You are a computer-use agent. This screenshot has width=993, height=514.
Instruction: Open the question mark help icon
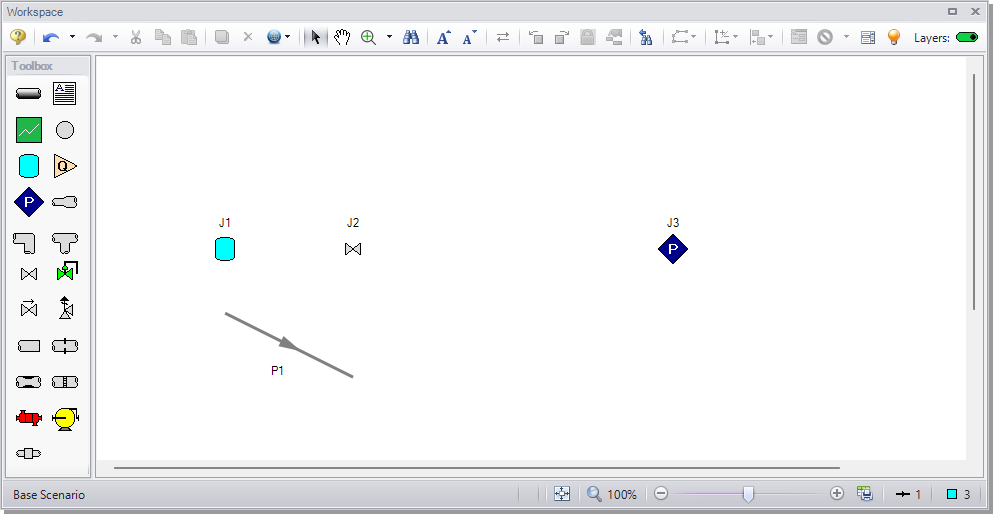pos(18,37)
